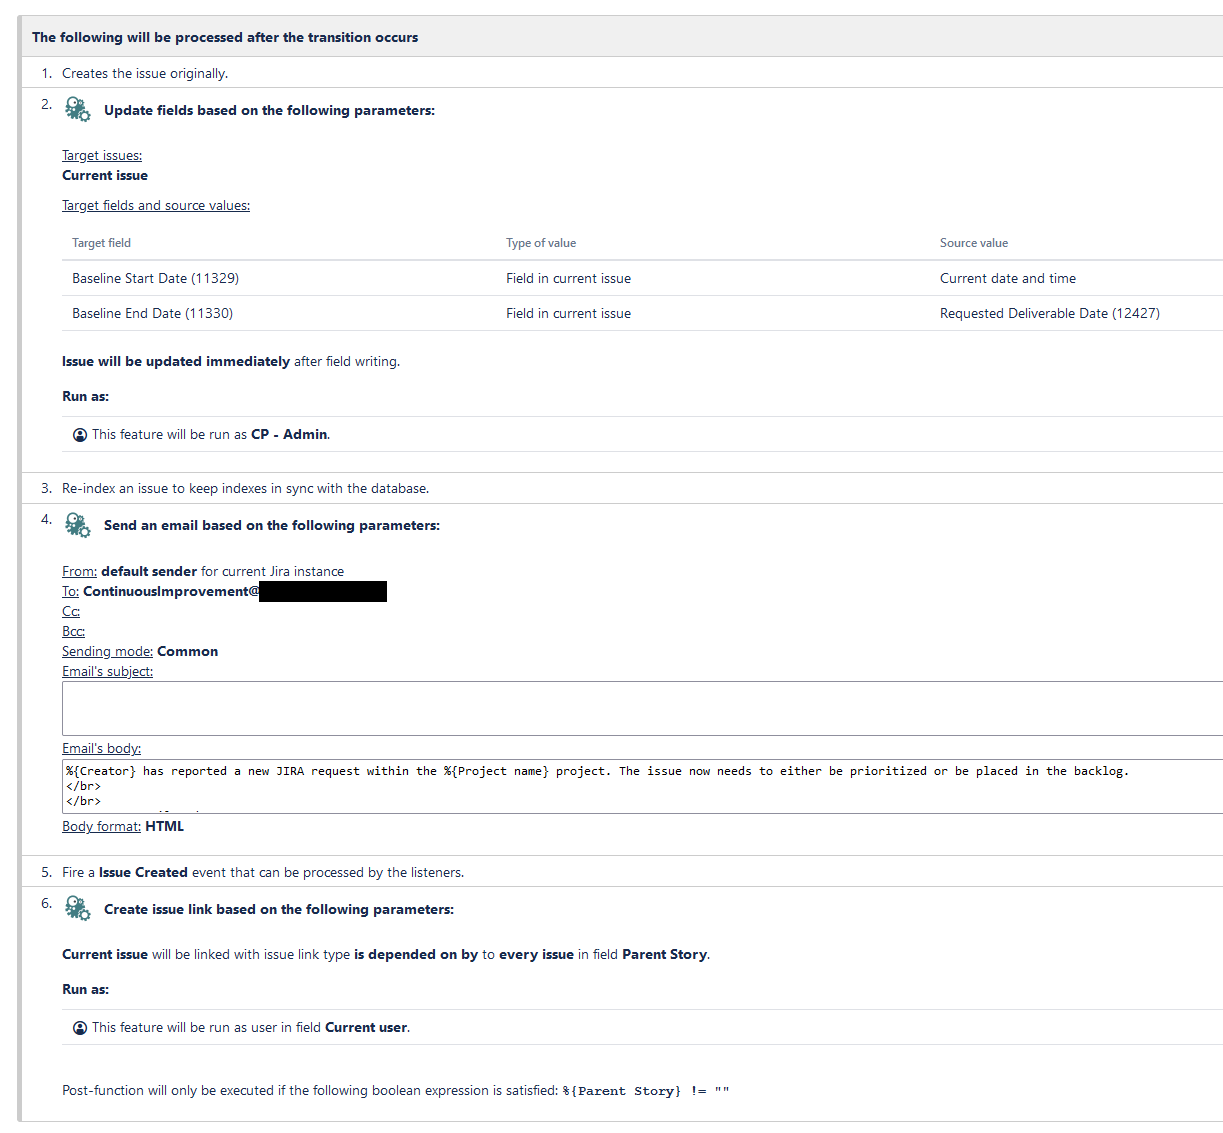
Task: Click the Run as label under Create issue link
Action: pos(85,989)
